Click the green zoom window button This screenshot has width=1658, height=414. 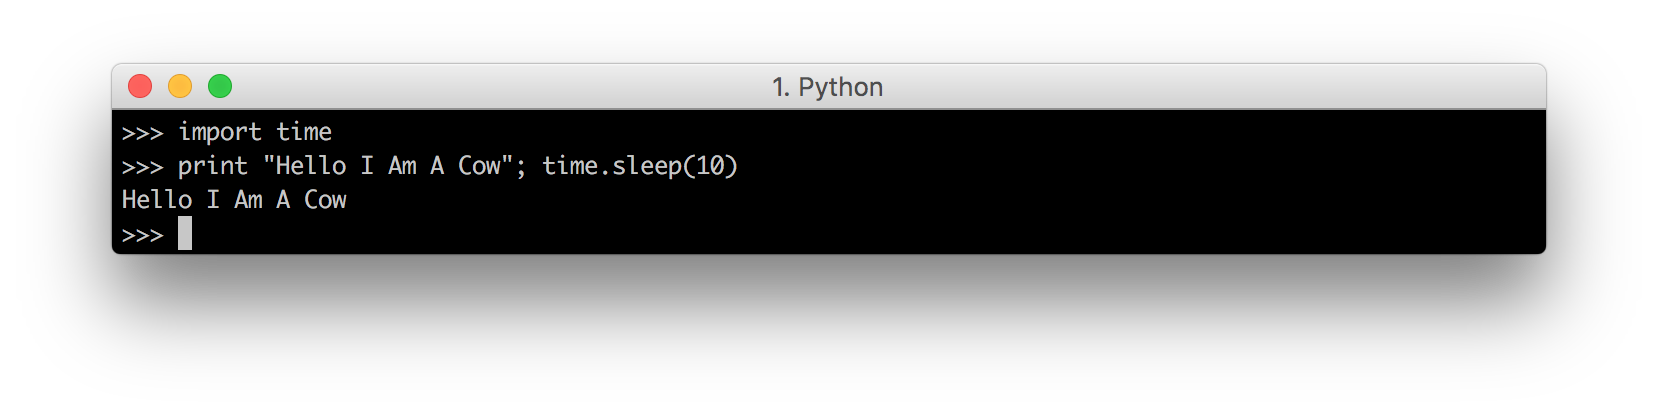click(x=220, y=87)
